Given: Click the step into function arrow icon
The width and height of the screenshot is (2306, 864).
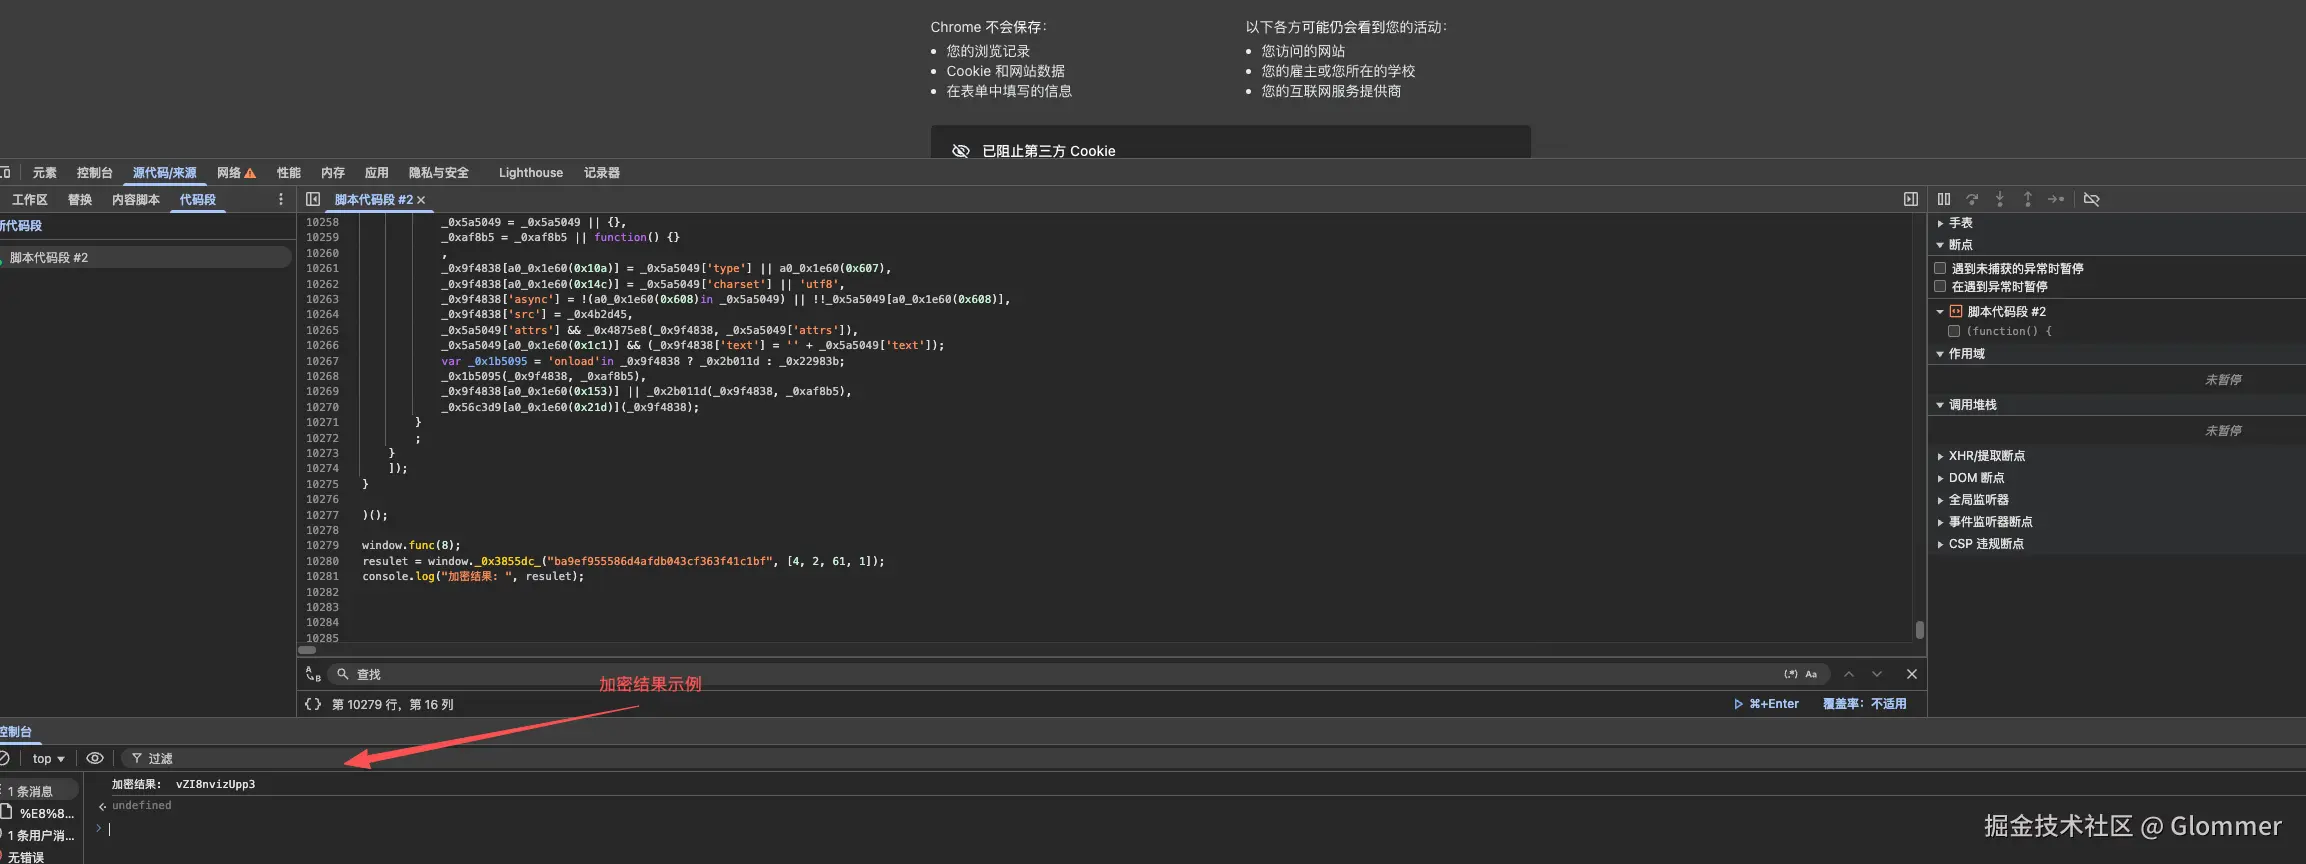Looking at the screenshot, I should point(2000,199).
